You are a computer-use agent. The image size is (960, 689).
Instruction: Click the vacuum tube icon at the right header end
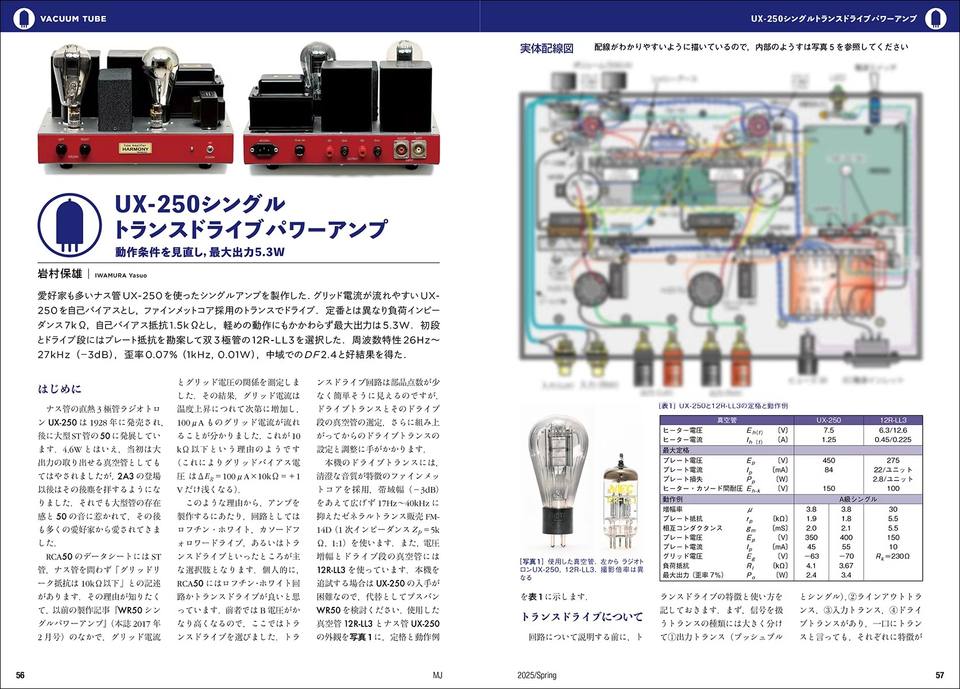pos(935,18)
